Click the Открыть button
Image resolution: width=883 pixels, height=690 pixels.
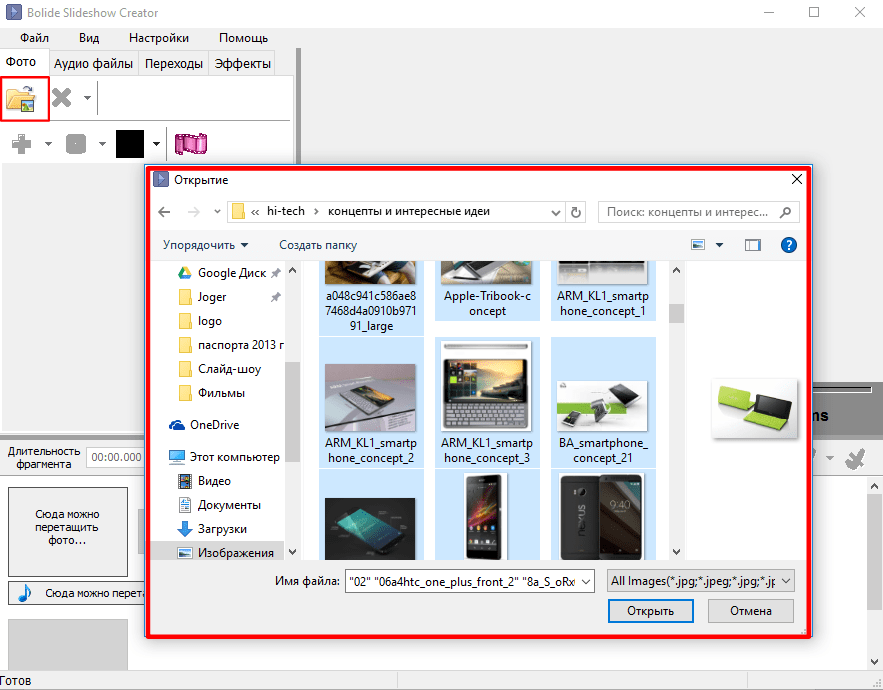(650, 611)
